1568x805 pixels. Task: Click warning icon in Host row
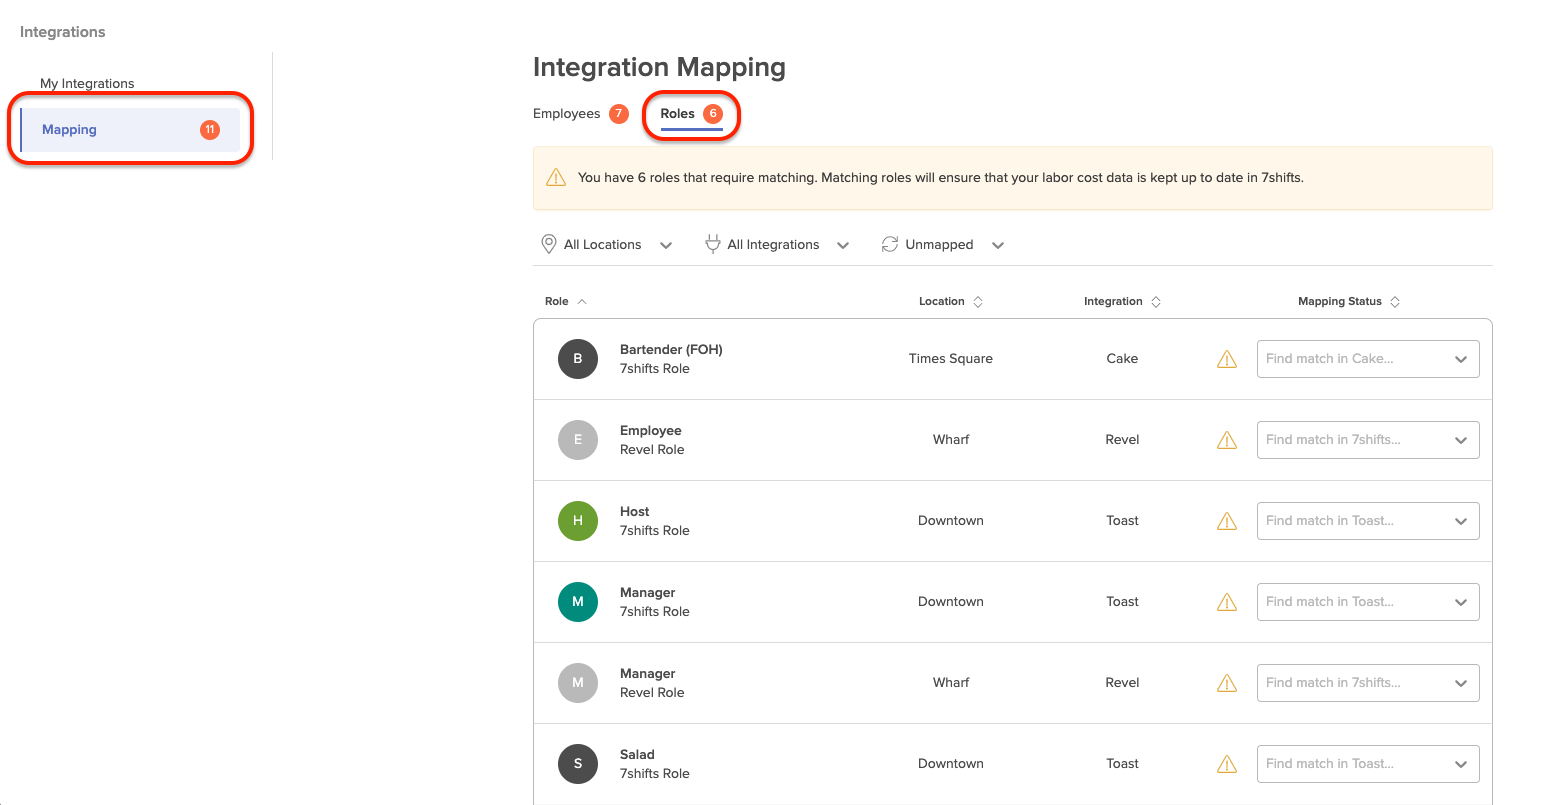click(1226, 522)
